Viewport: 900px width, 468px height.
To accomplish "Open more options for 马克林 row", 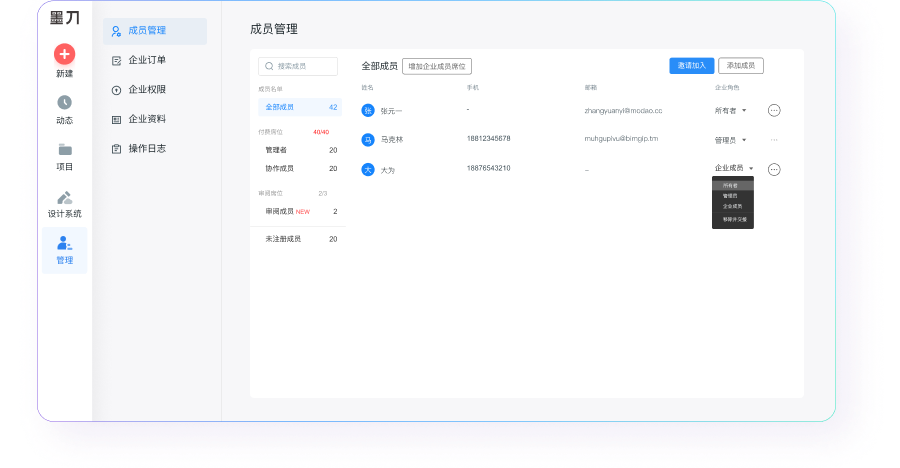I will click(x=774, y=140).
